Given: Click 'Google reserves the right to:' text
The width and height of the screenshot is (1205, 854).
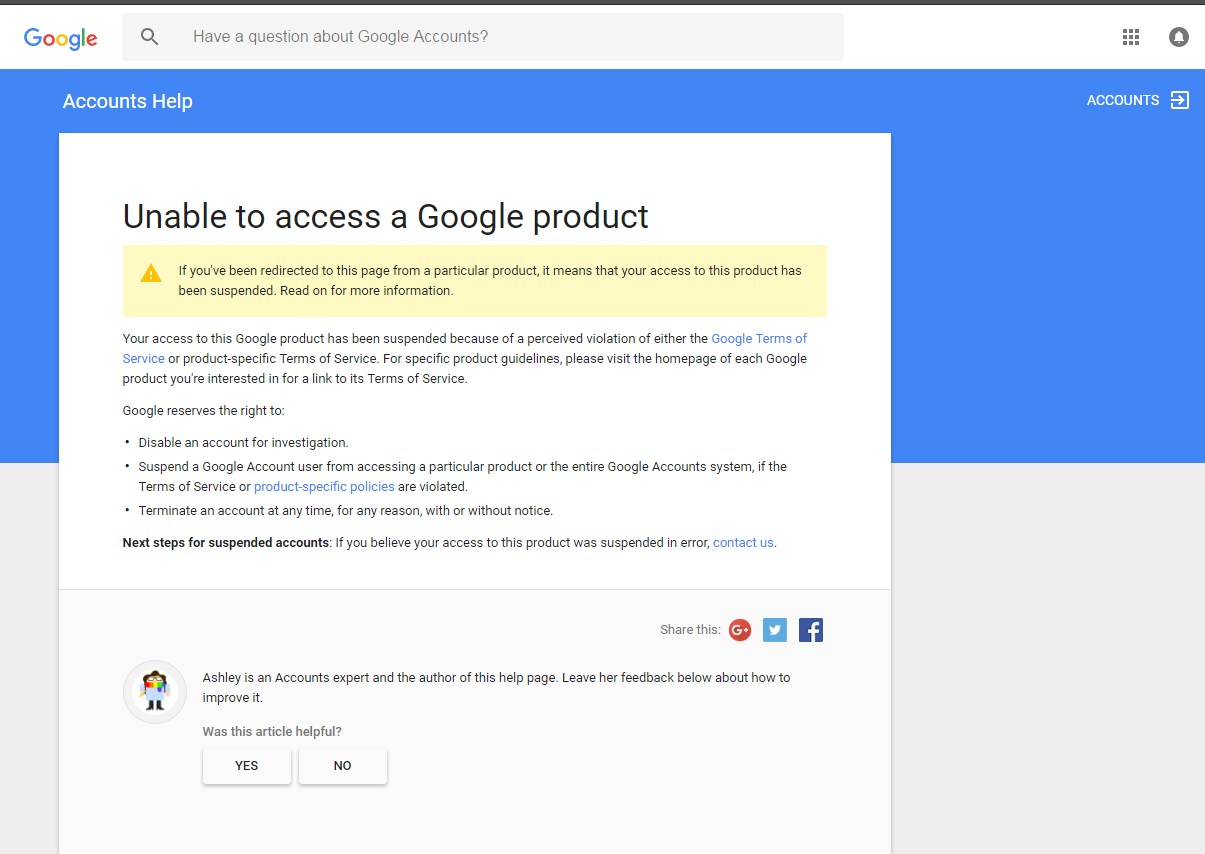Looking at the screenshot, I should (x=204, y=410).
